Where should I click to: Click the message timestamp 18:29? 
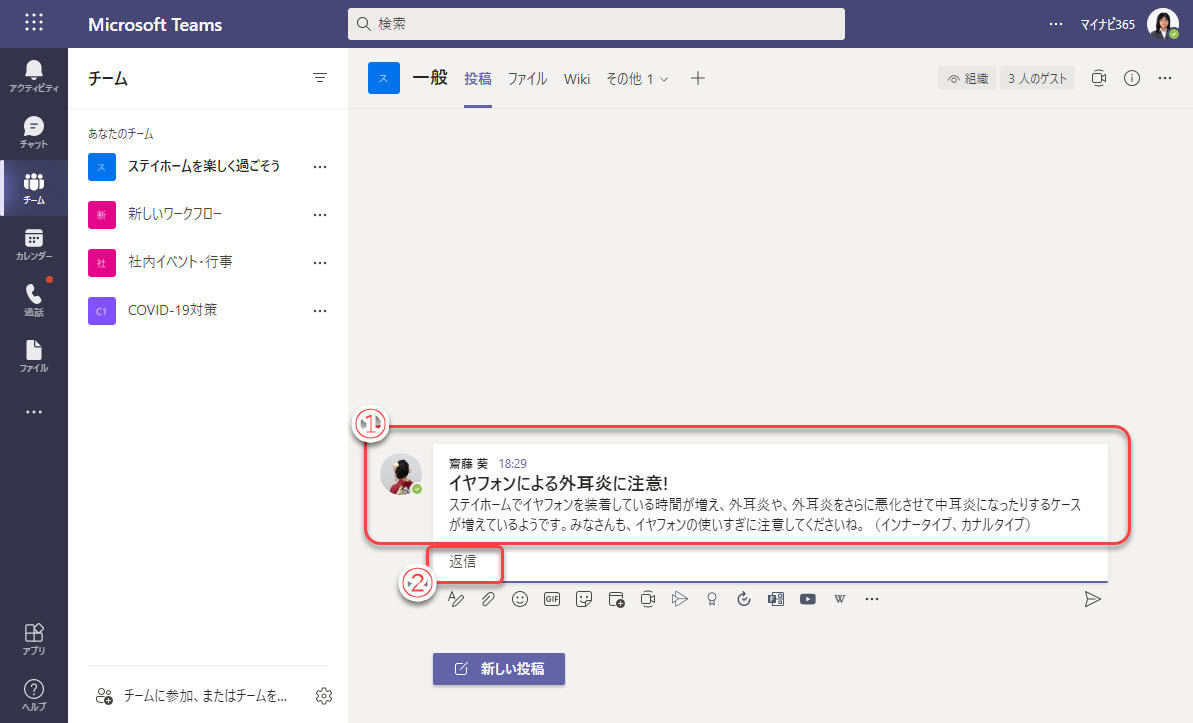coord(513,463)
